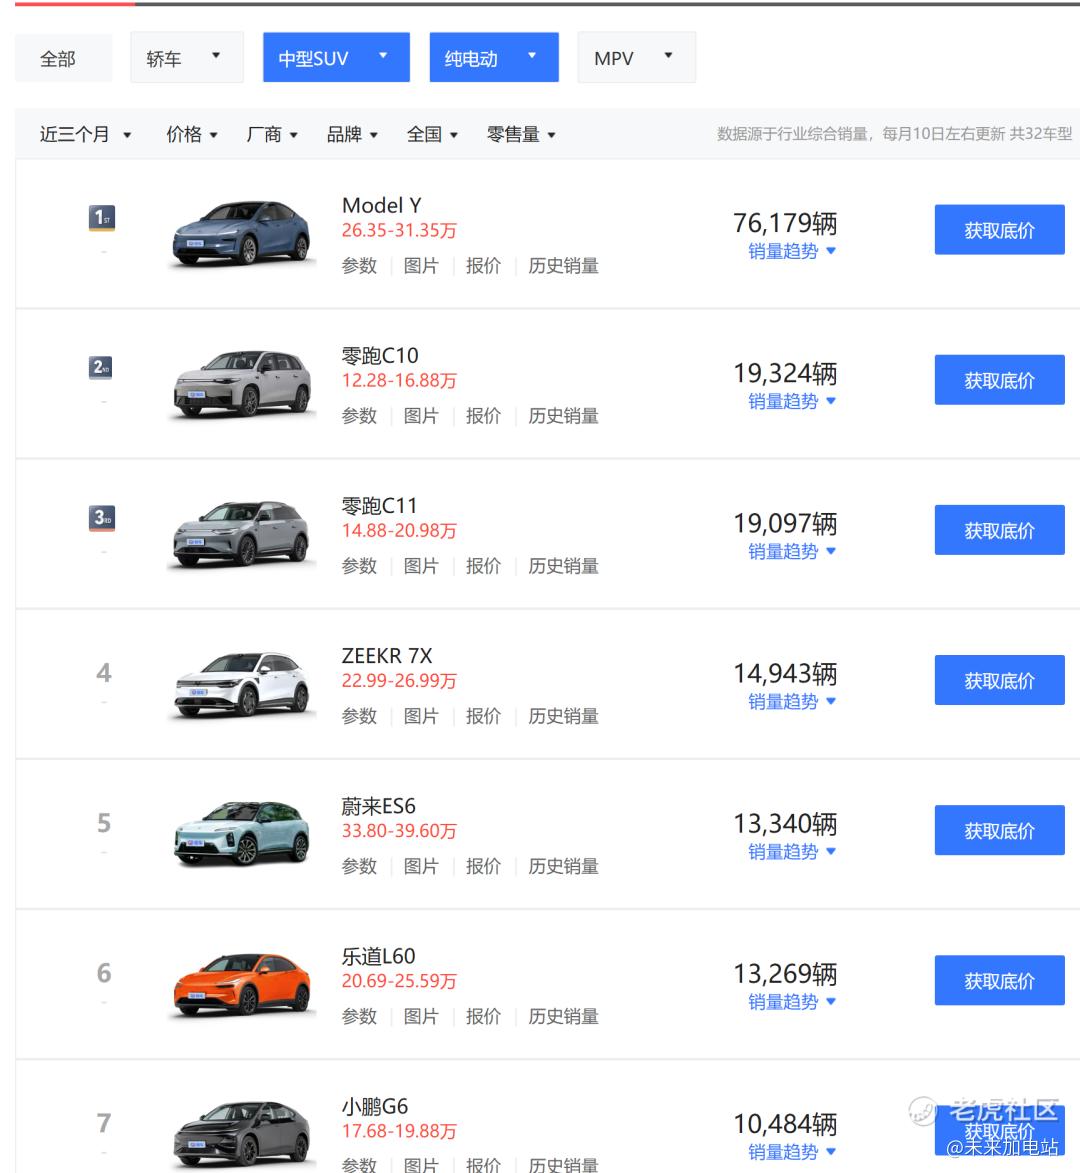The height and width of the screenshot is (1173, 1080).
Task: Open the Model Y title link
Action: [381, 205]
